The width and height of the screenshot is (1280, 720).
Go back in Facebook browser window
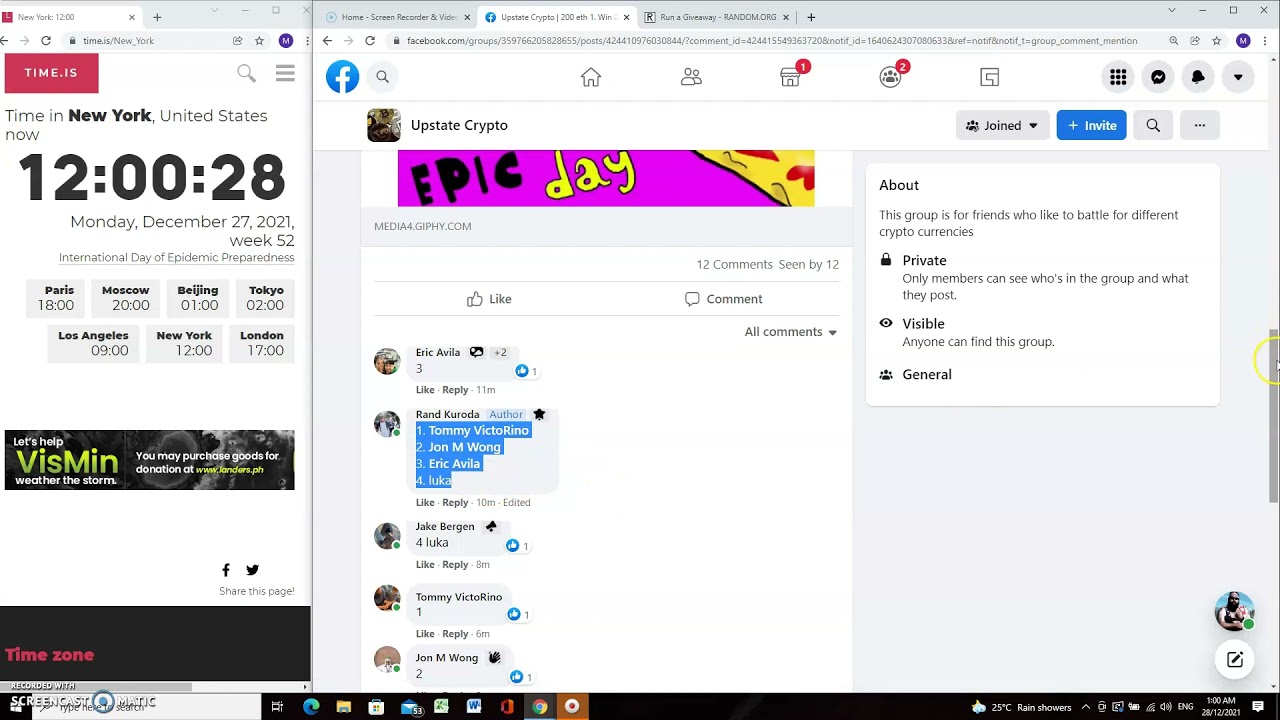327,41
